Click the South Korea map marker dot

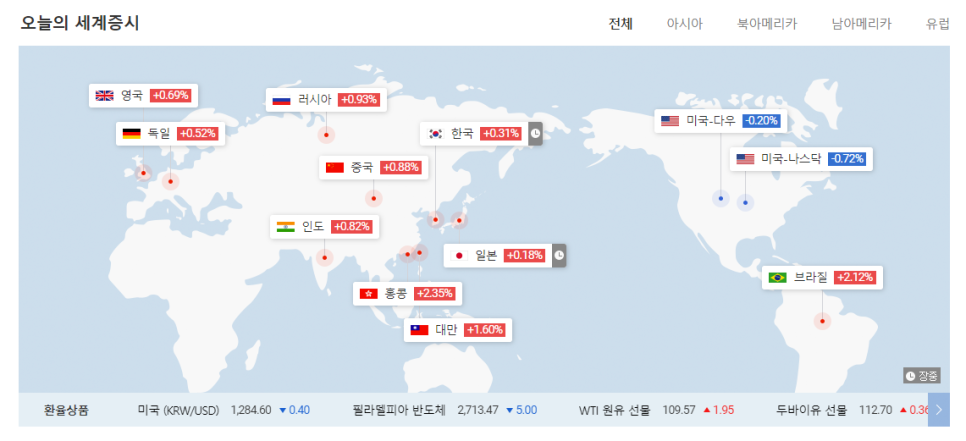436,219
